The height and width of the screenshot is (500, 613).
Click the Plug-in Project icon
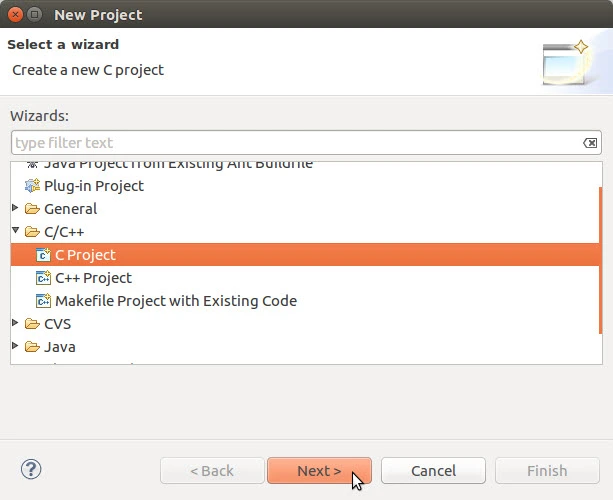(x=33, y=186)
